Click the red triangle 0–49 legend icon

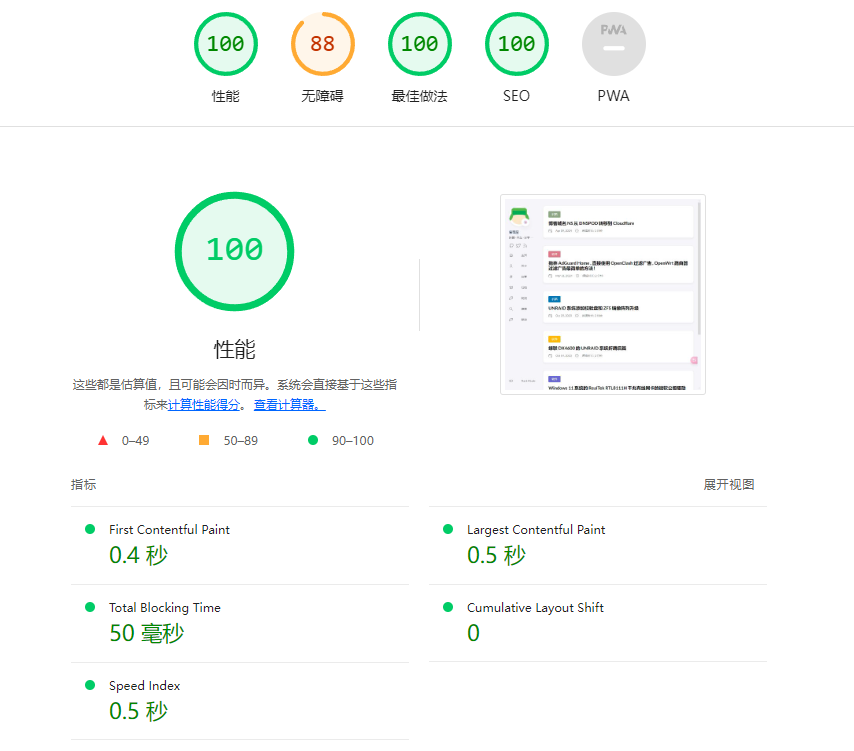[x=103, y=440]
